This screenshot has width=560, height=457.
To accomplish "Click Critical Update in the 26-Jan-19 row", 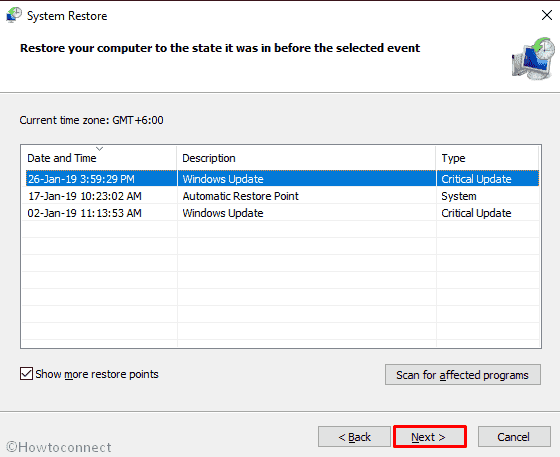I will 476,179.
